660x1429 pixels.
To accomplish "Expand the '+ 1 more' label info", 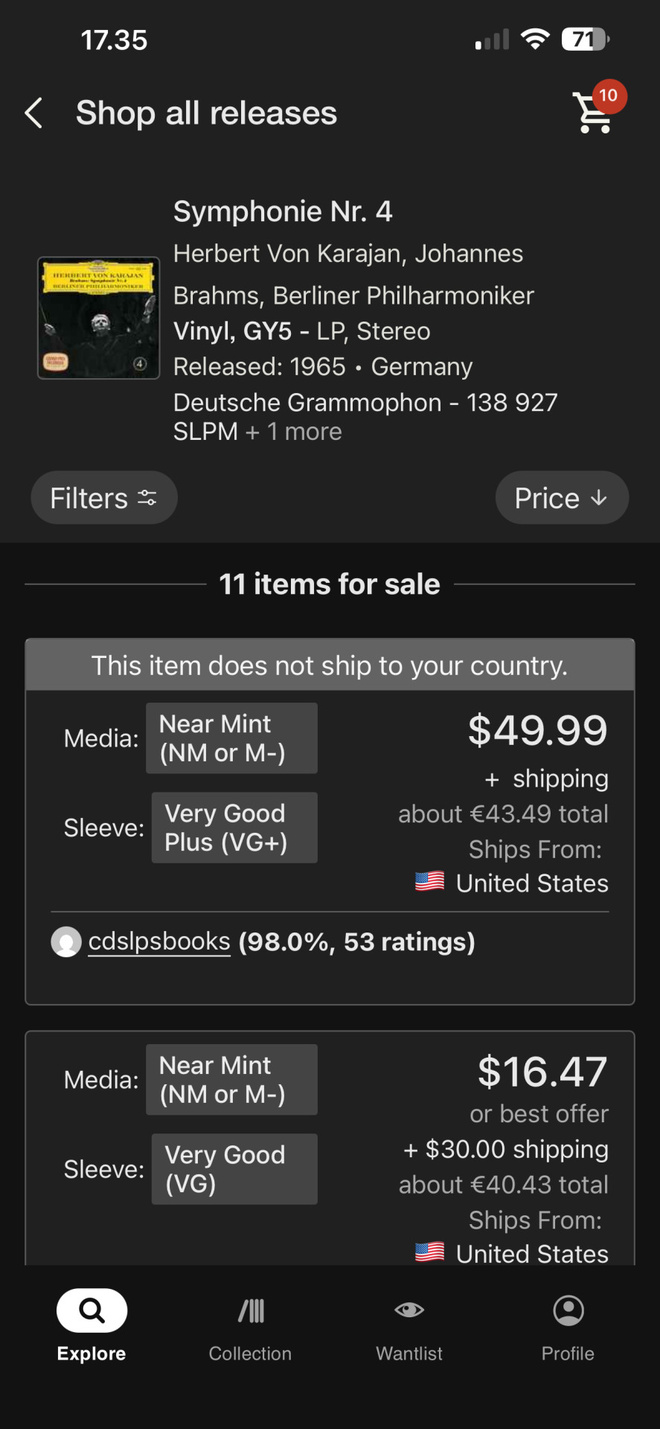I will pyautogui.click(x=294, y=432).
